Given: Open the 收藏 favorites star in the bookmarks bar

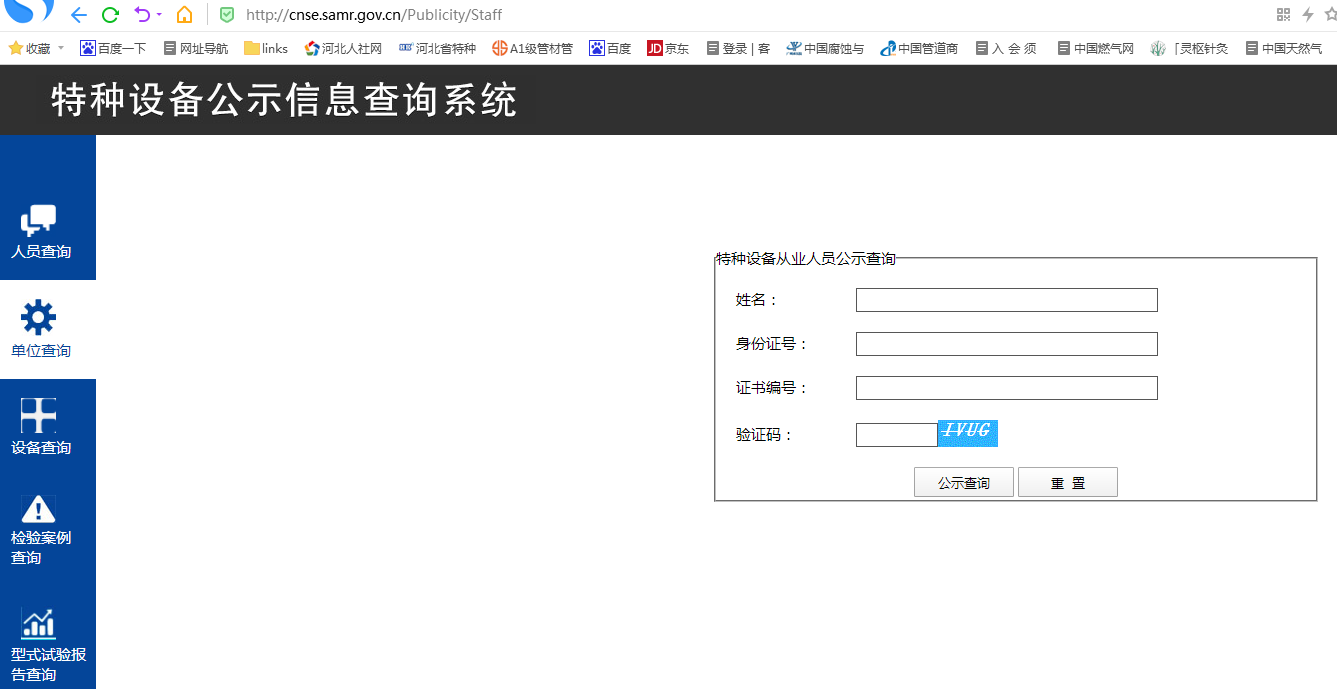Looking at the screenshot, I should (30, 48).
